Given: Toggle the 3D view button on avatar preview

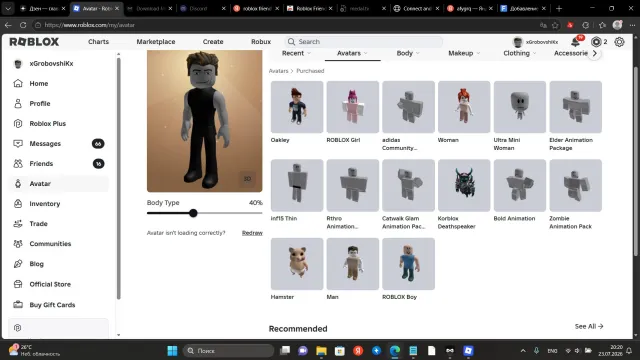Looking at the screenshot, I should (x=247, y=179).
